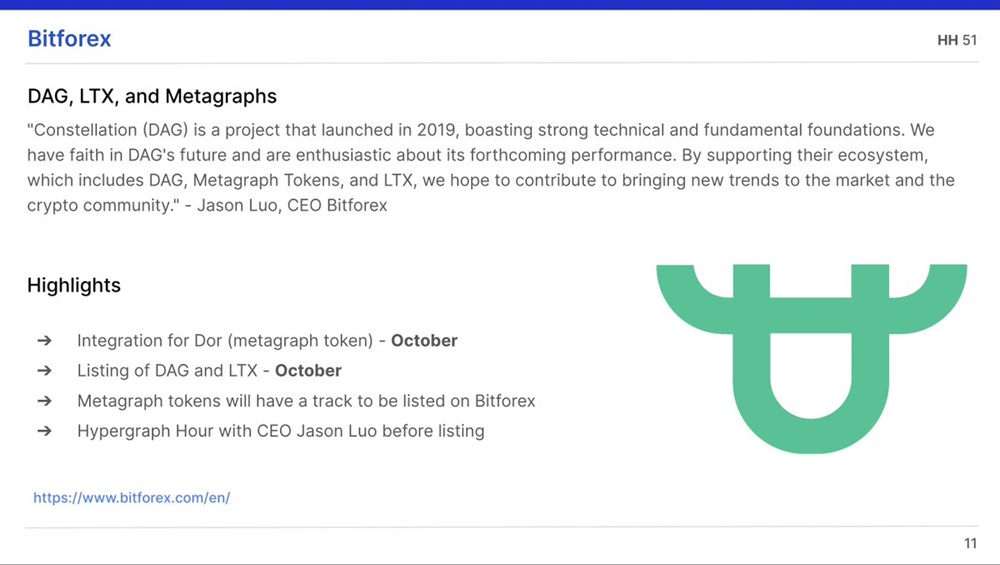Screen dimensions: 1000x565
Task: Click the DAG, LTX, and Metagraphs heading
Action: [152, 97]
